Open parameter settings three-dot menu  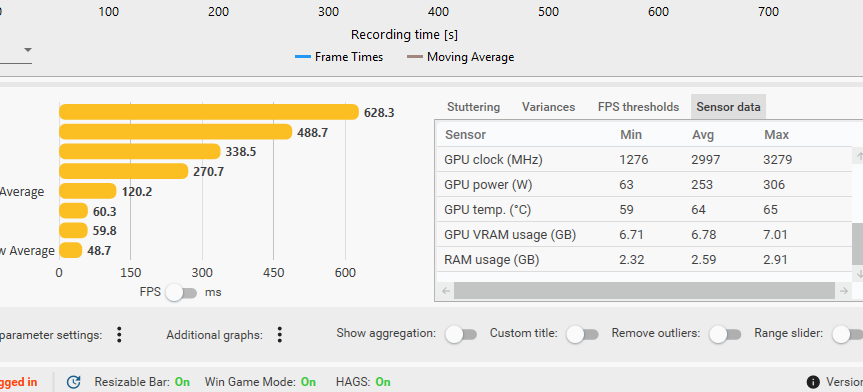[x=119, y=334]
